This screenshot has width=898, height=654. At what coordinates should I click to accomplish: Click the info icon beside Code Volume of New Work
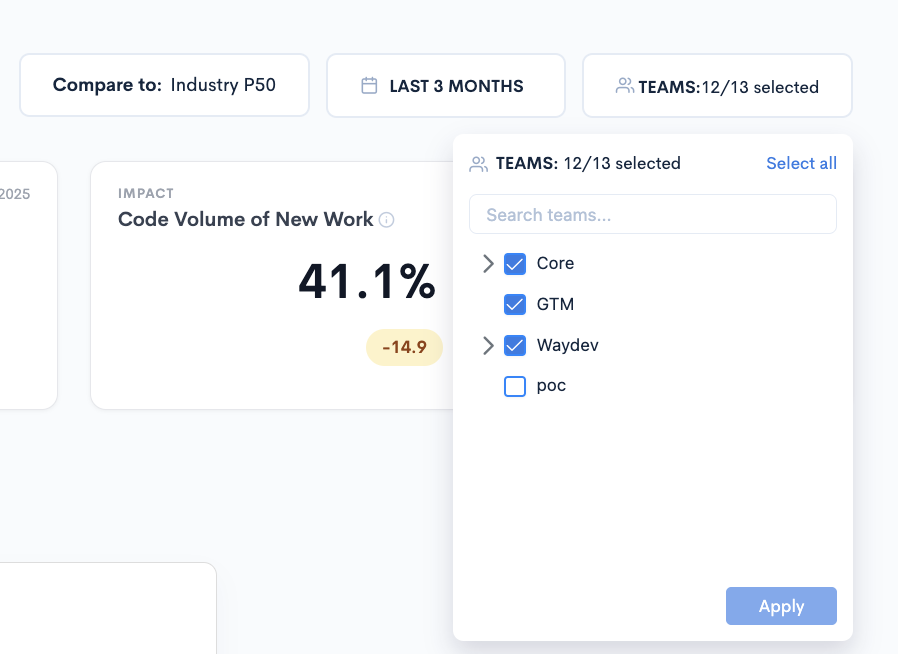point(387,220)
